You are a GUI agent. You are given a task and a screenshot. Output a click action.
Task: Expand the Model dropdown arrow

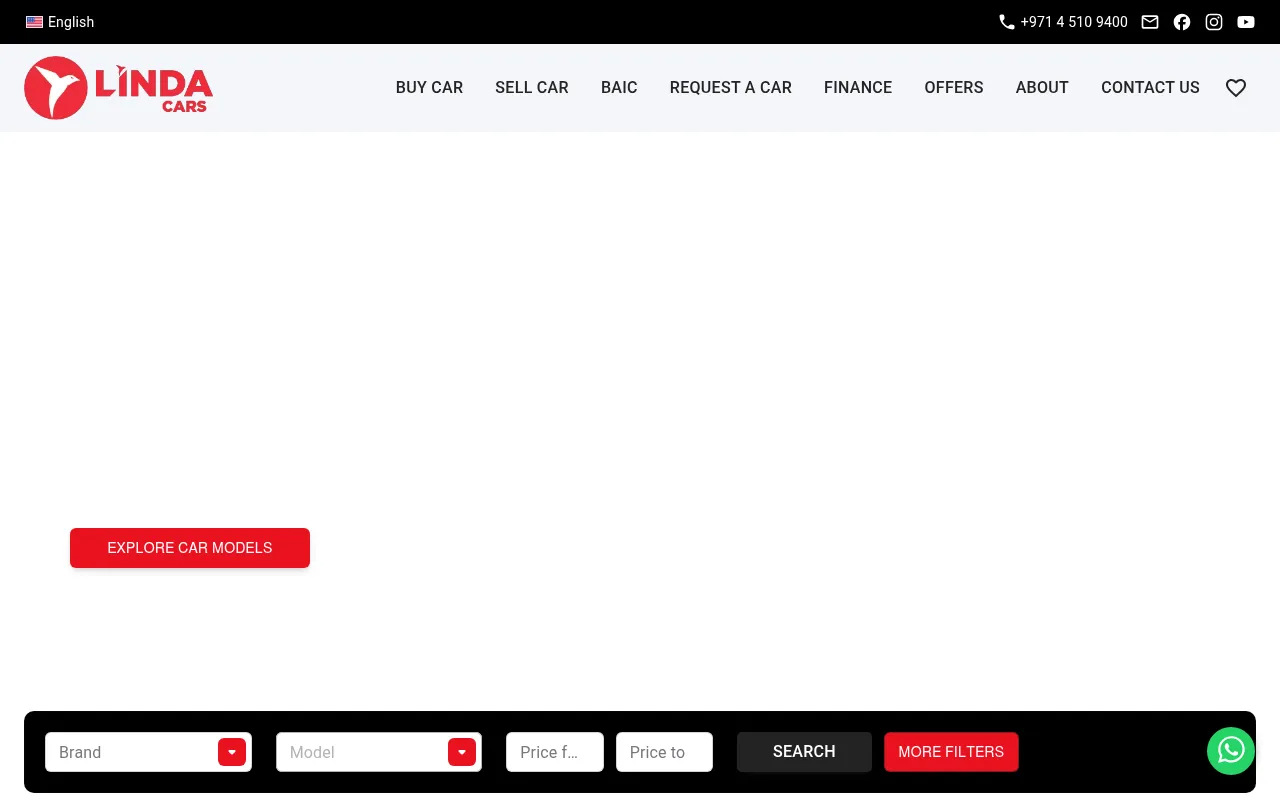tap(462, 752)
